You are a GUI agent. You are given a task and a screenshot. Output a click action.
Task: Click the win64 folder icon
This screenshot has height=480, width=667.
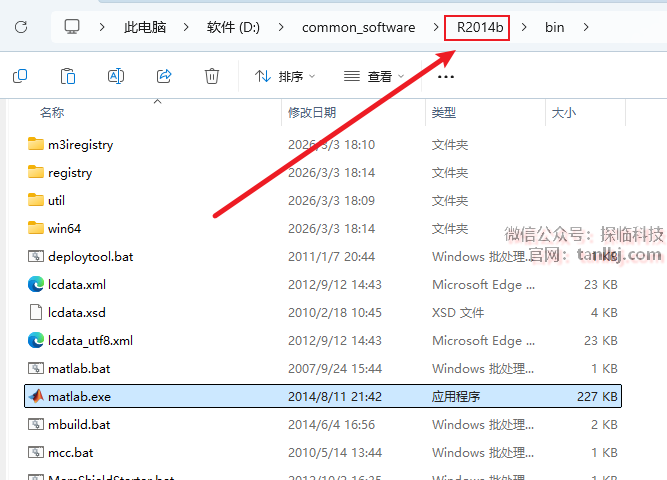point(36,228)
